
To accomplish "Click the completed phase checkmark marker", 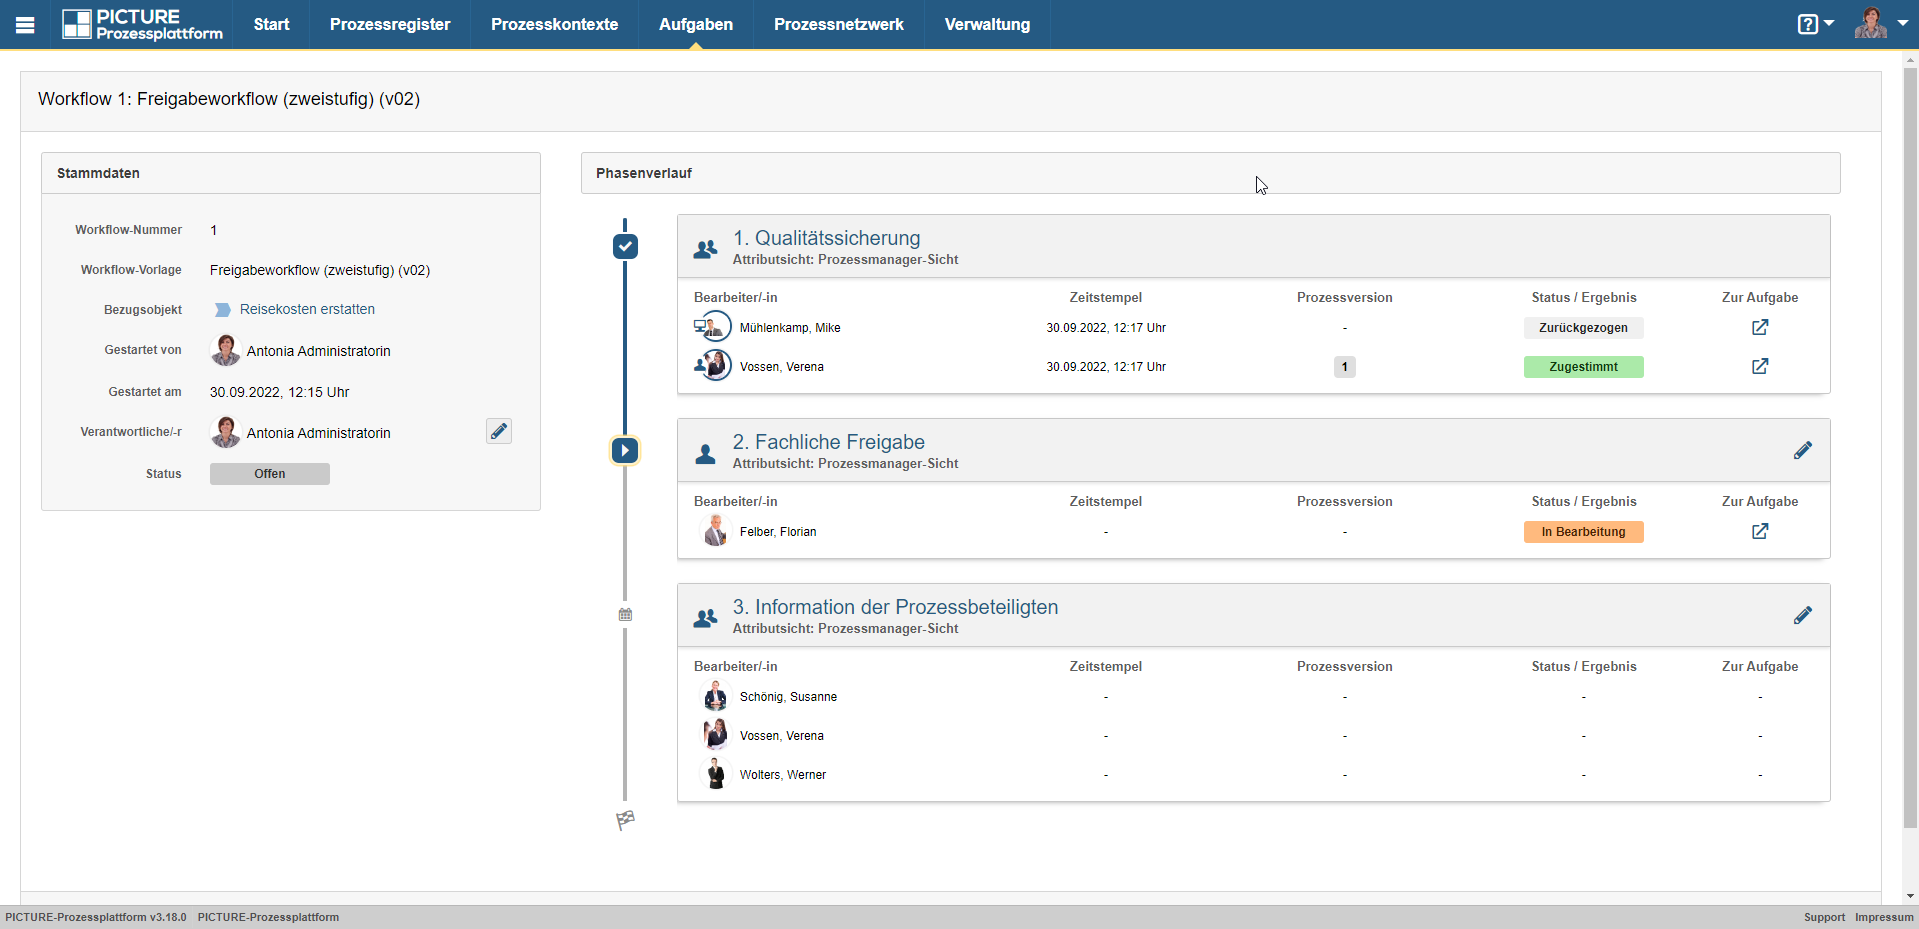I will point(625,246).
